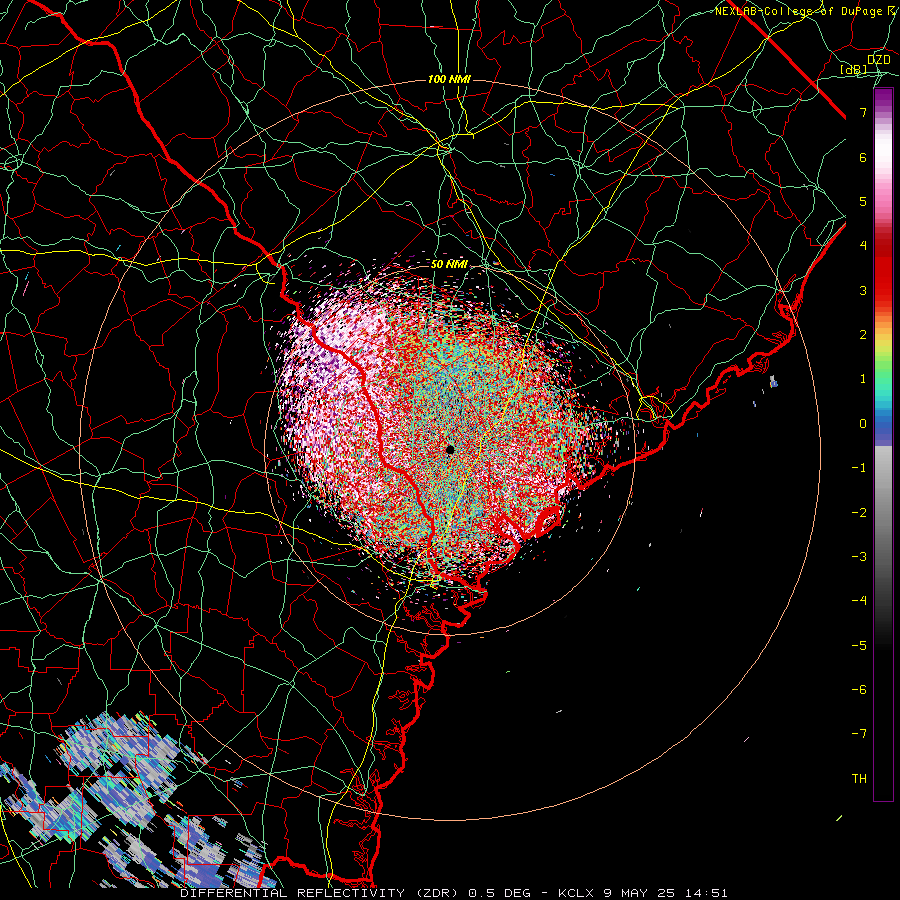Click the -6 label on the color scale
Screen dimensions: 900x900
pos(859,690)
